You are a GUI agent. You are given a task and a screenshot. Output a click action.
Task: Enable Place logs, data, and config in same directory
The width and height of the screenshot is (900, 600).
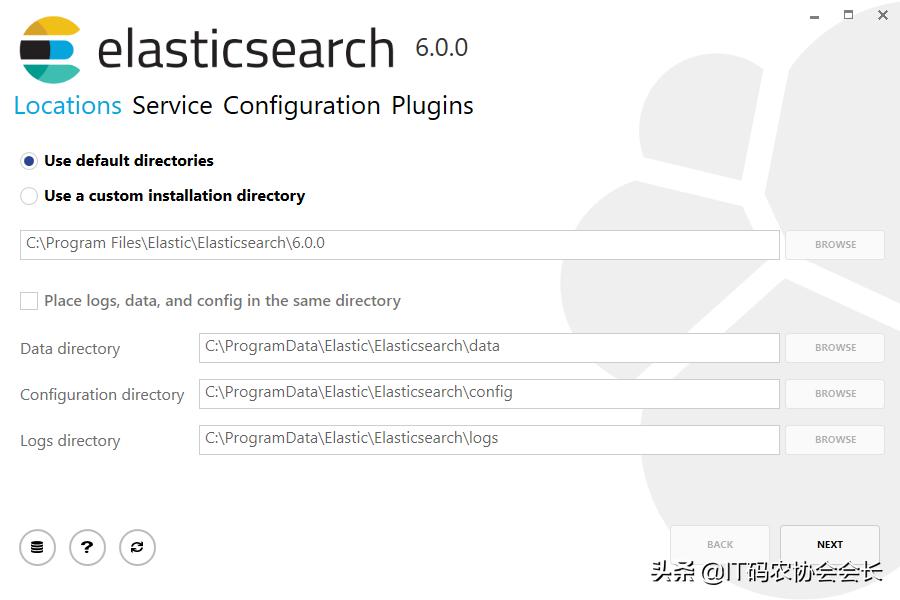point(27,300)
